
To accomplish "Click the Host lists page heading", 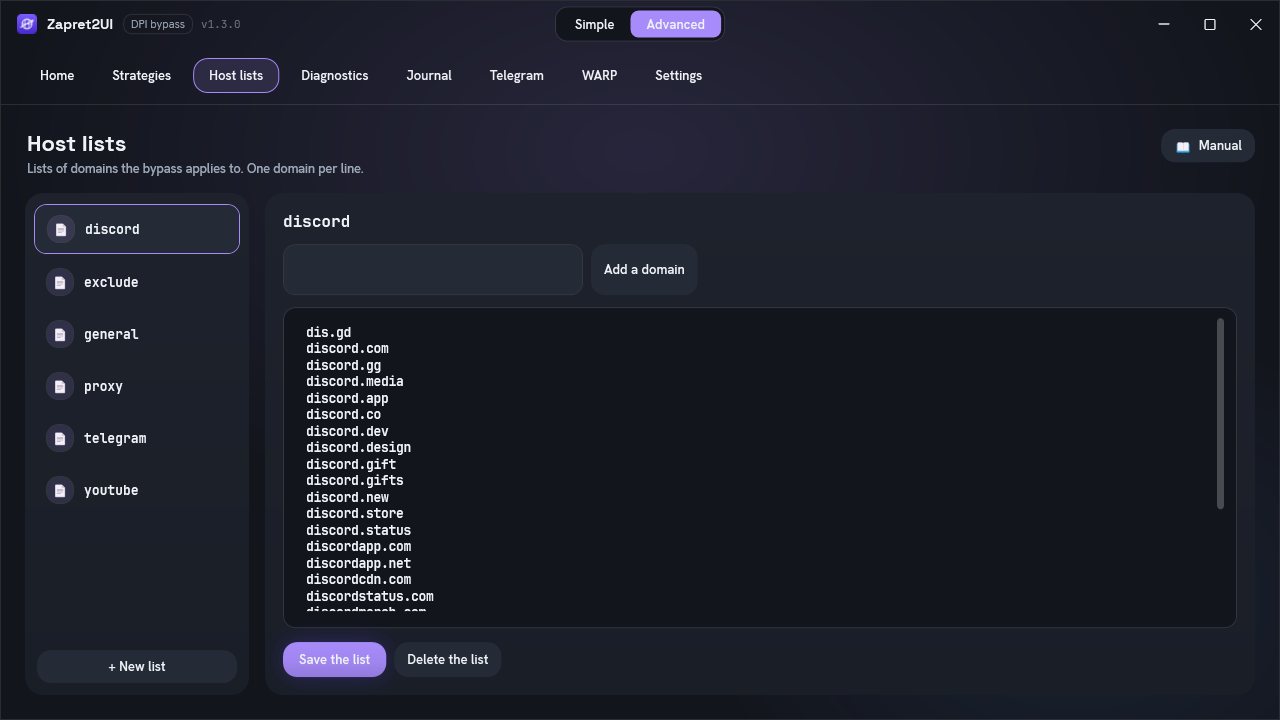I will tap(76, 143).
